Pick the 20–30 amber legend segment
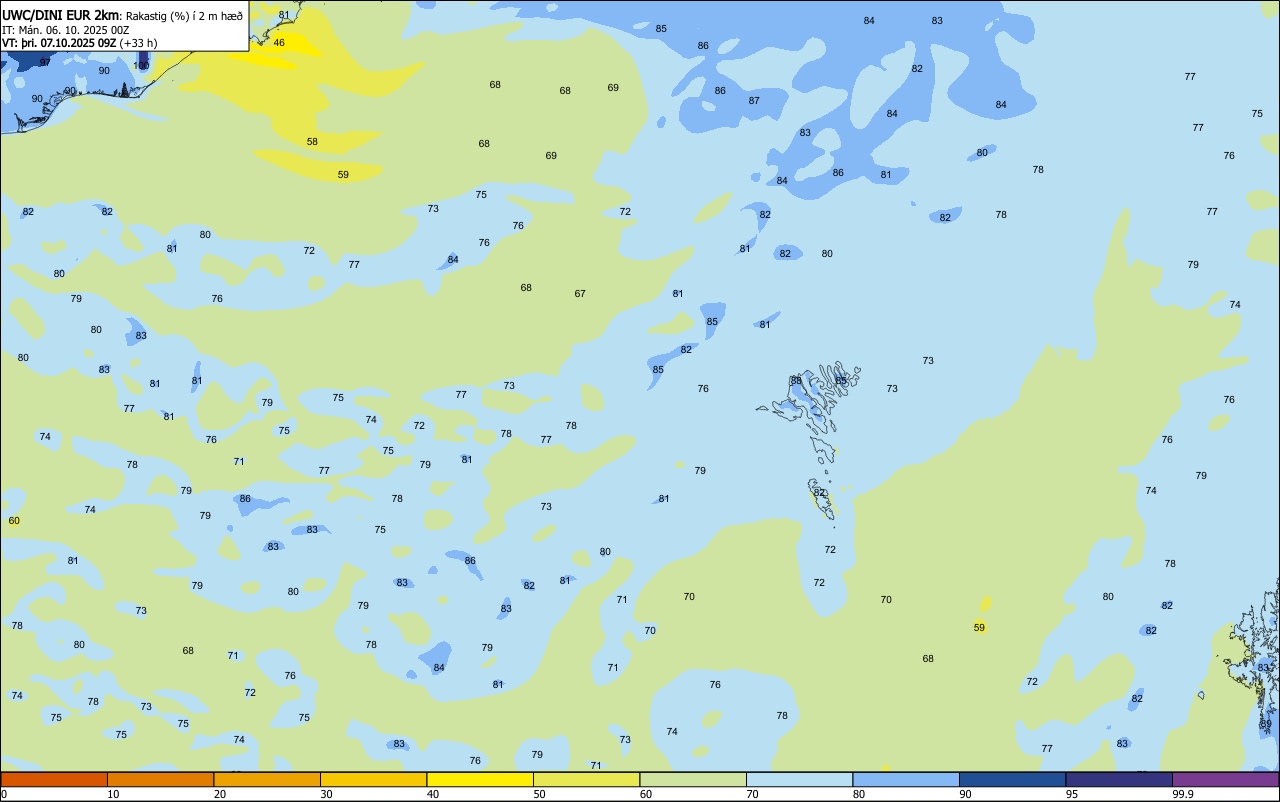Viewport: 1280px width, 802px height. pyautogui.click(x=267, y=779)
